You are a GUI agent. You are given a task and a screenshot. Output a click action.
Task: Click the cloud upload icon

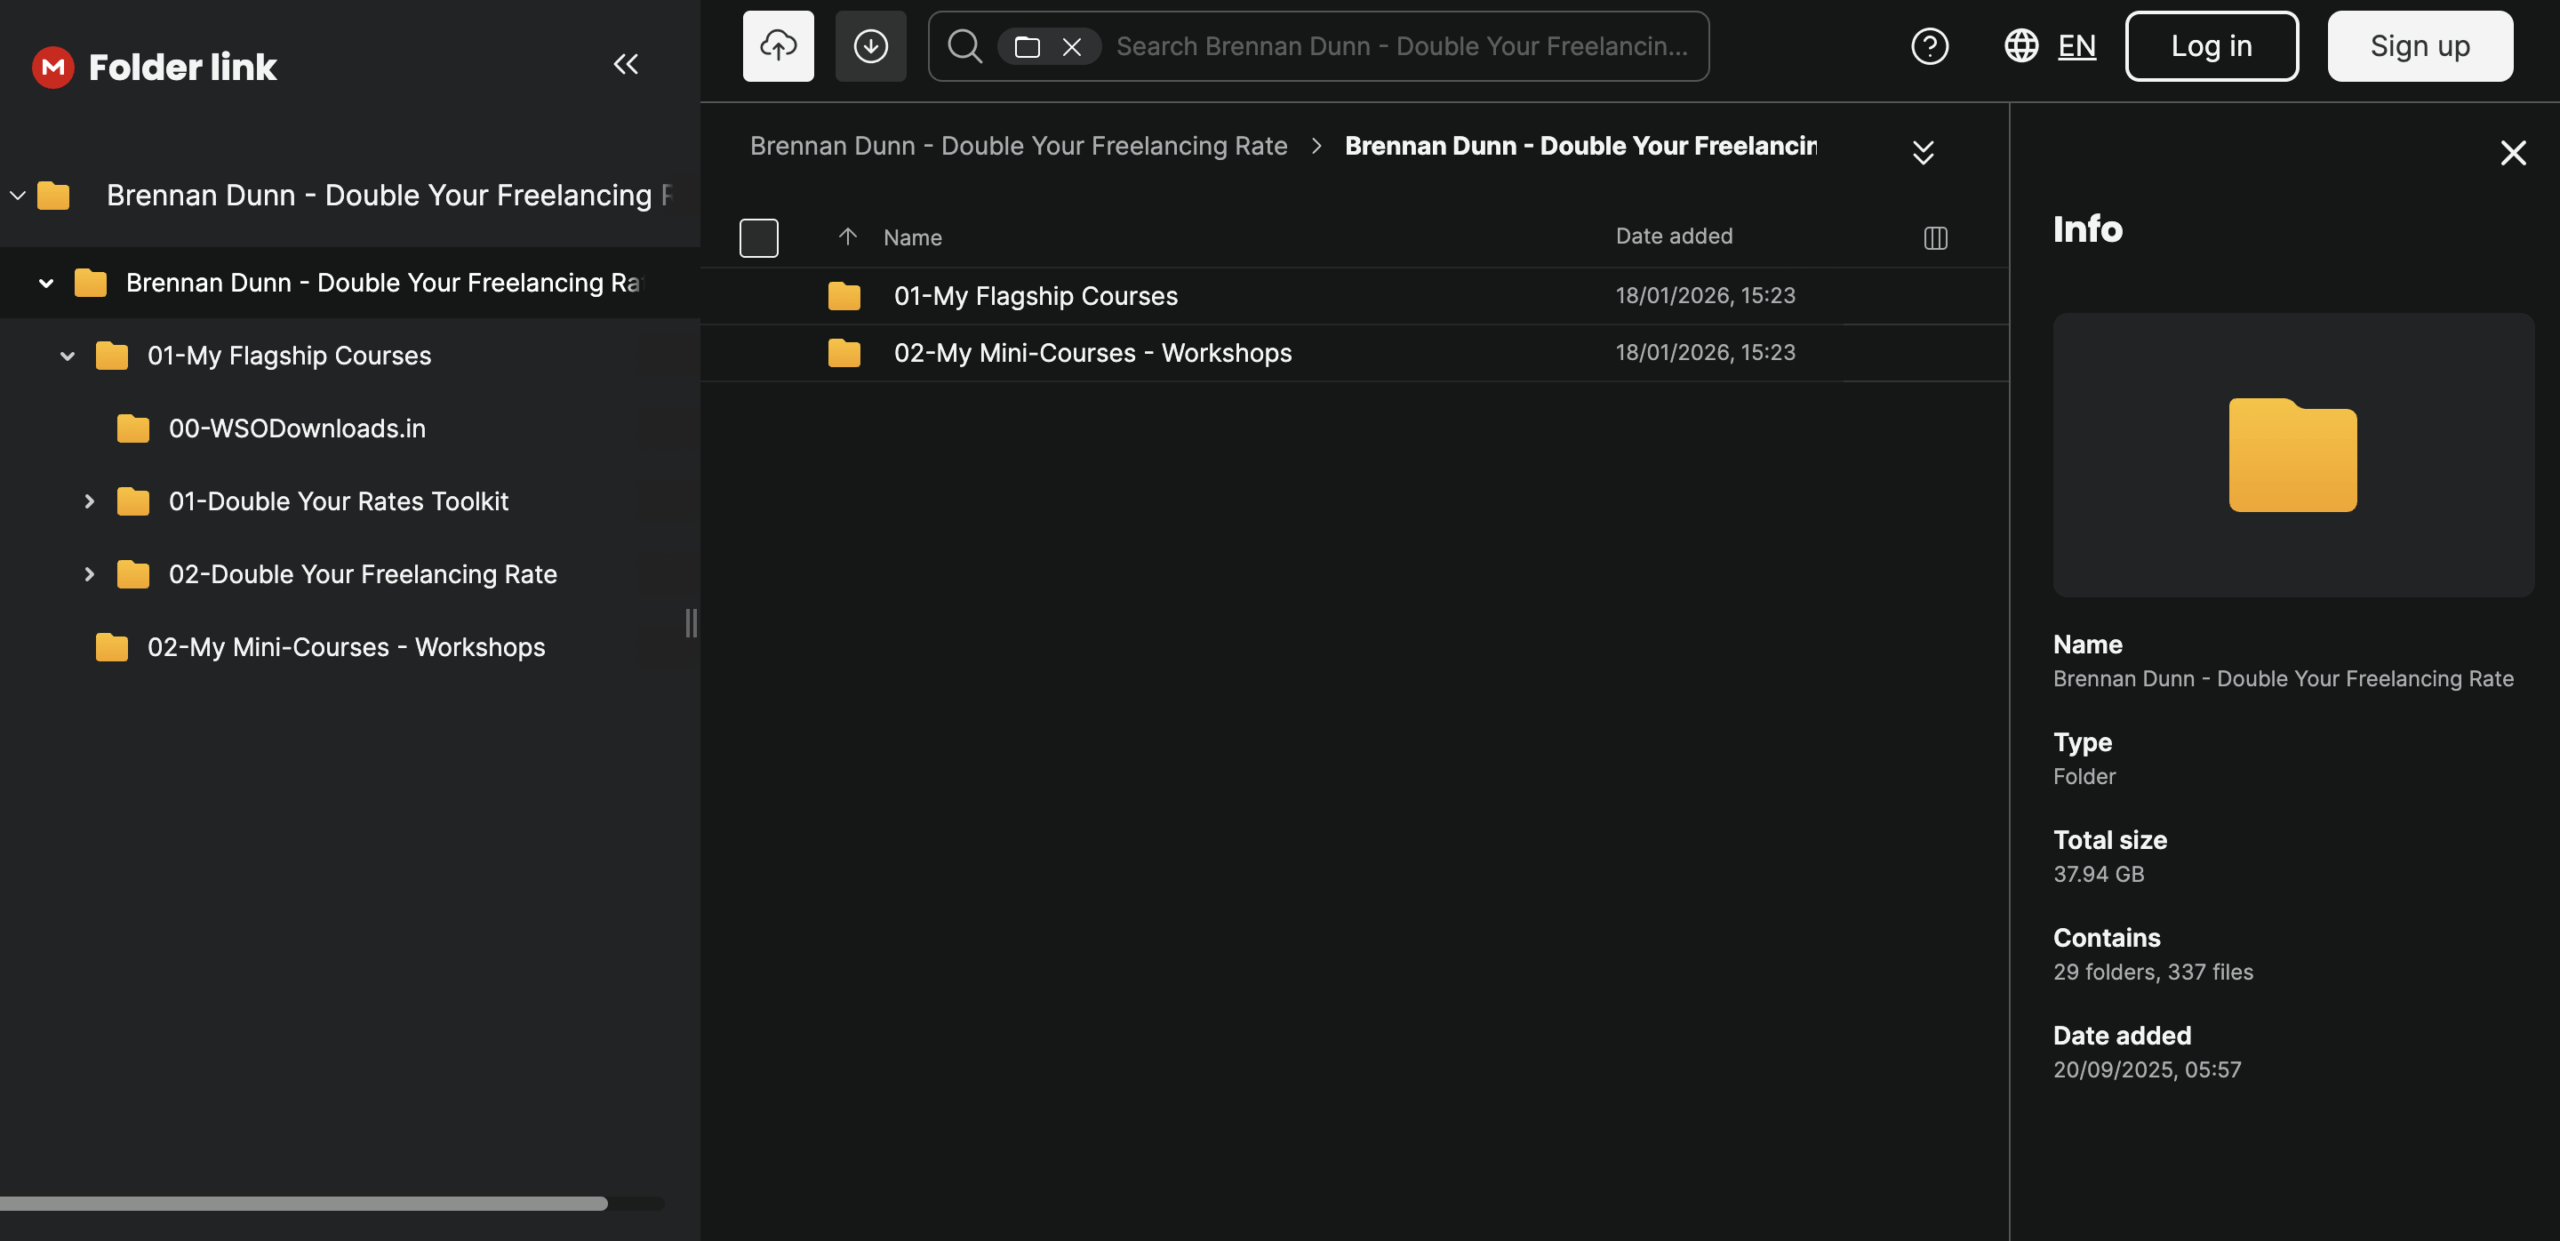[778, 46]
